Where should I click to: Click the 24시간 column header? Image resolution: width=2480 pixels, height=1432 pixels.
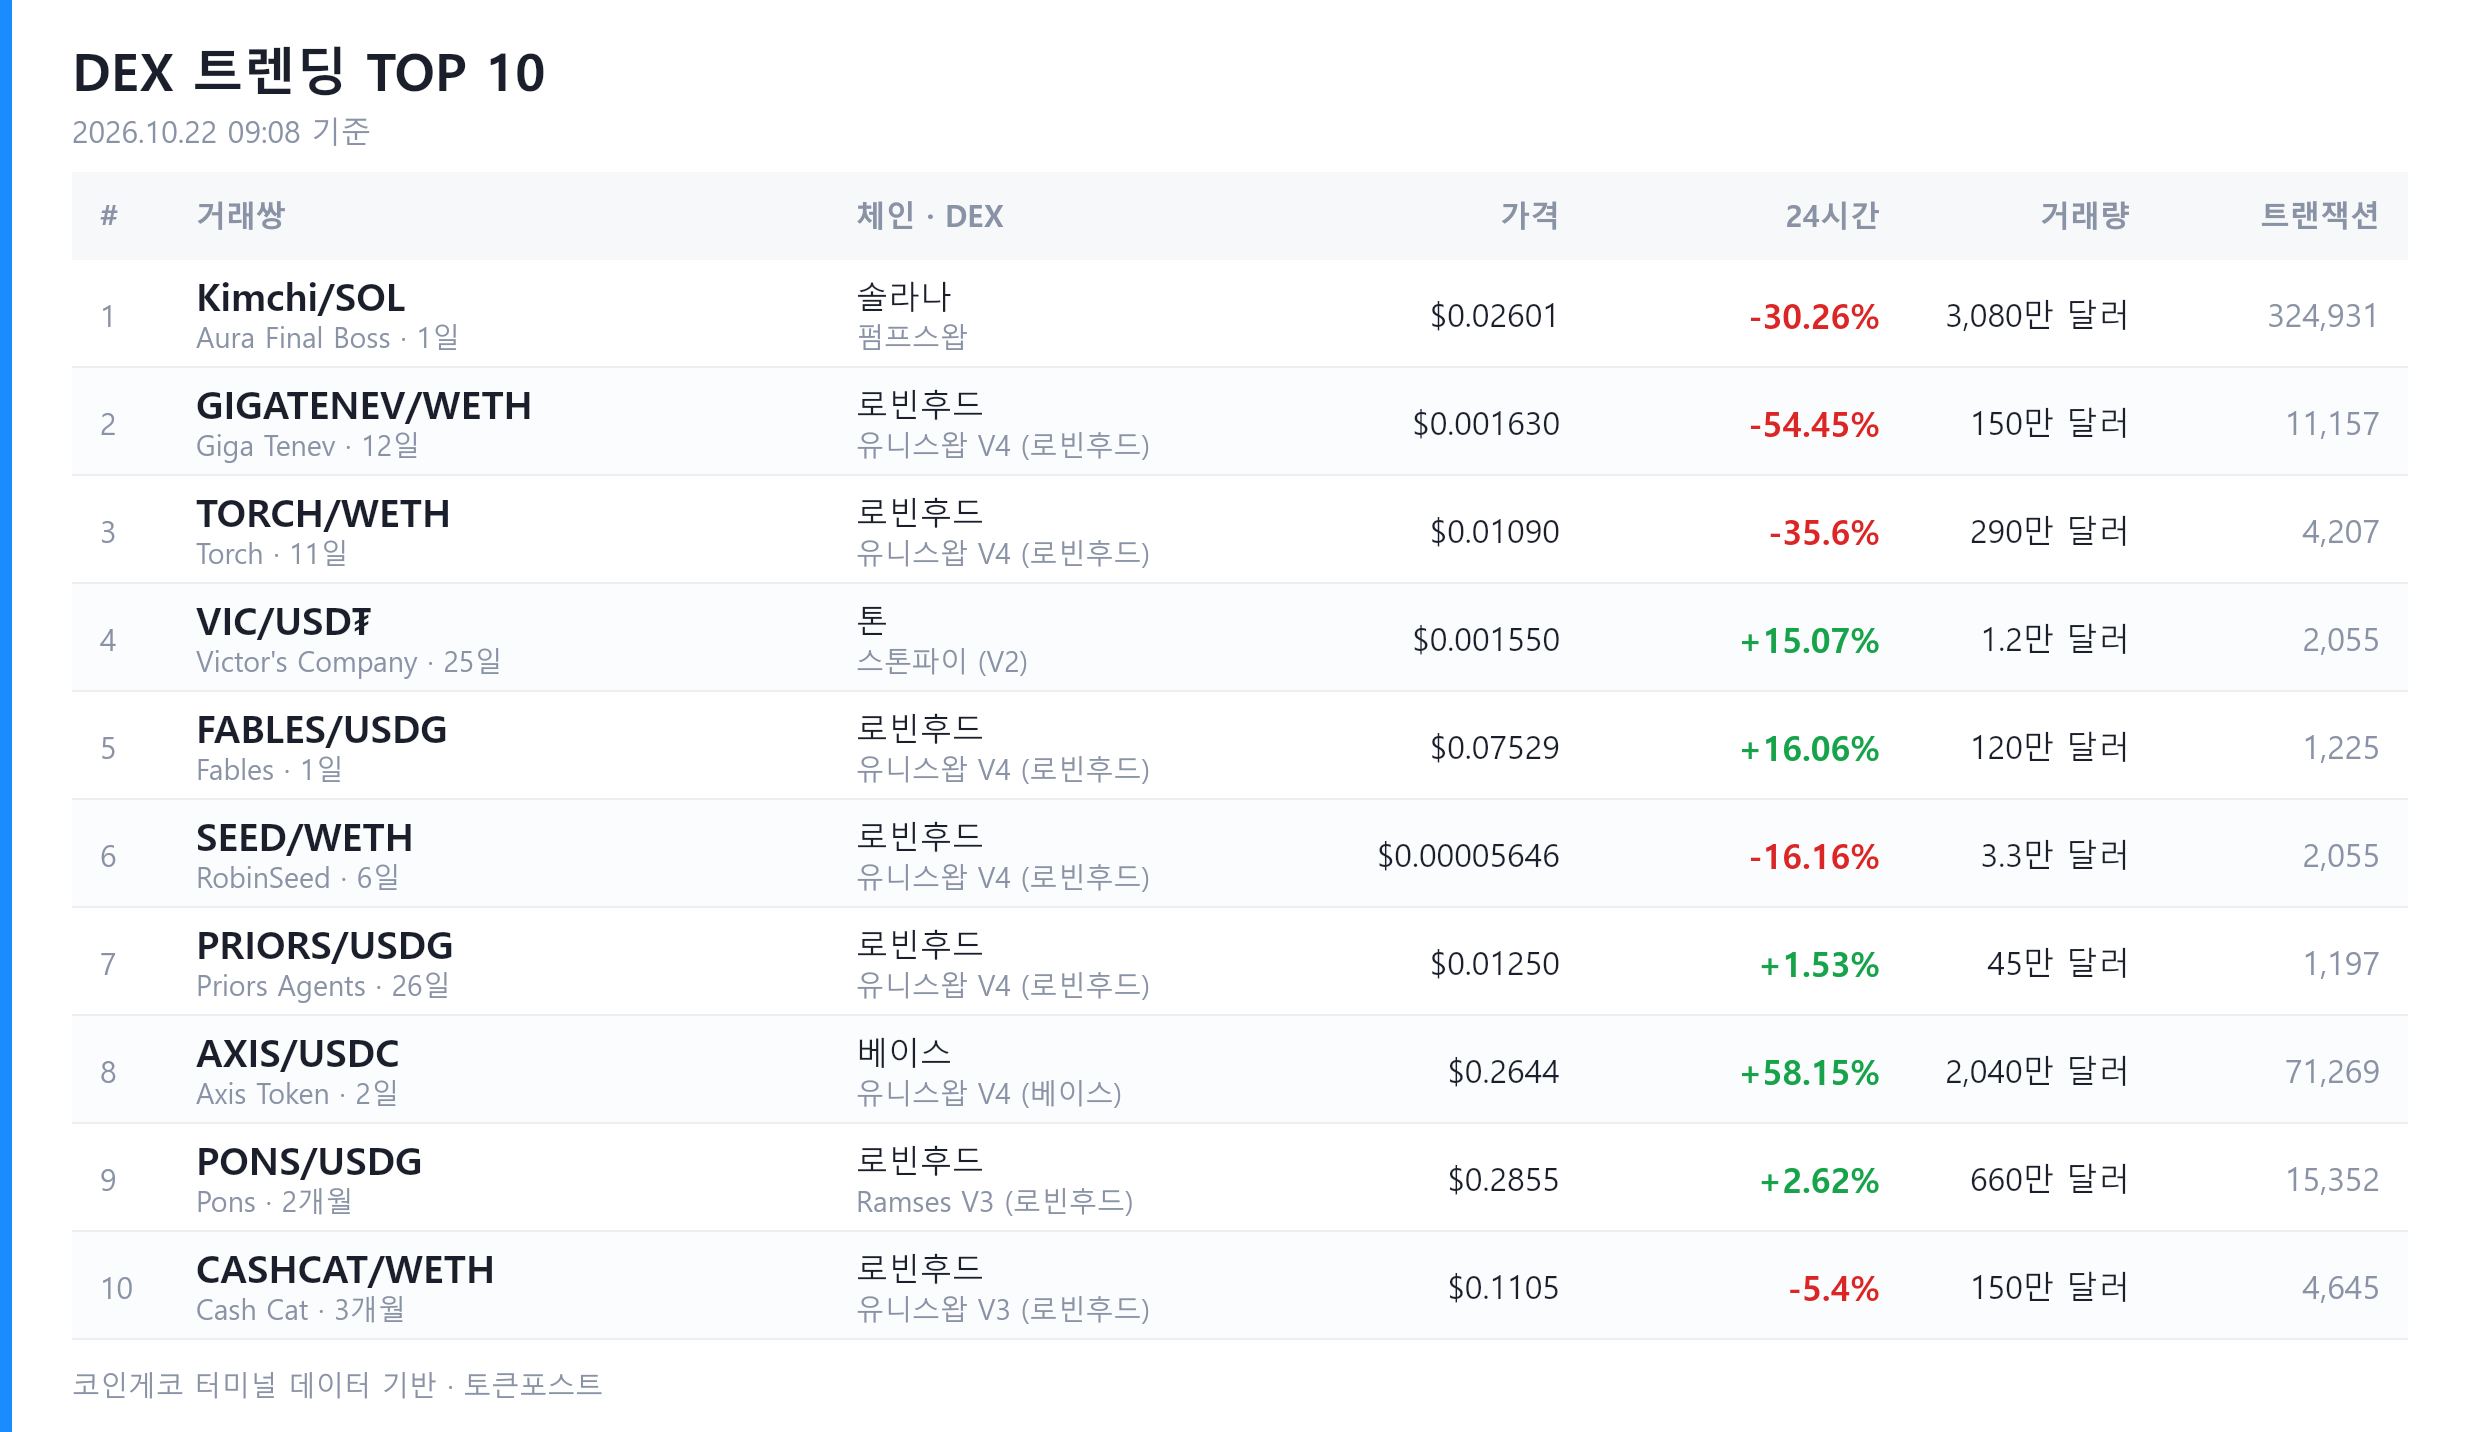(x=1832, y=215)
